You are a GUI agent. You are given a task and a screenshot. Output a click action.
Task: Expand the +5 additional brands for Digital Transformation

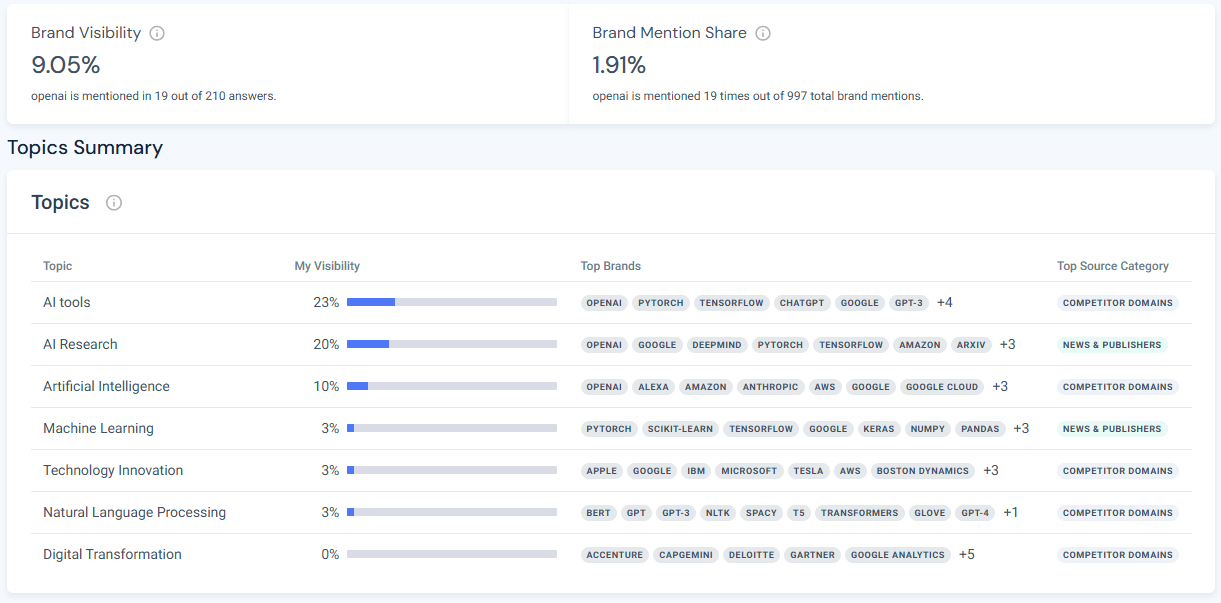click(x=966, y=554)
